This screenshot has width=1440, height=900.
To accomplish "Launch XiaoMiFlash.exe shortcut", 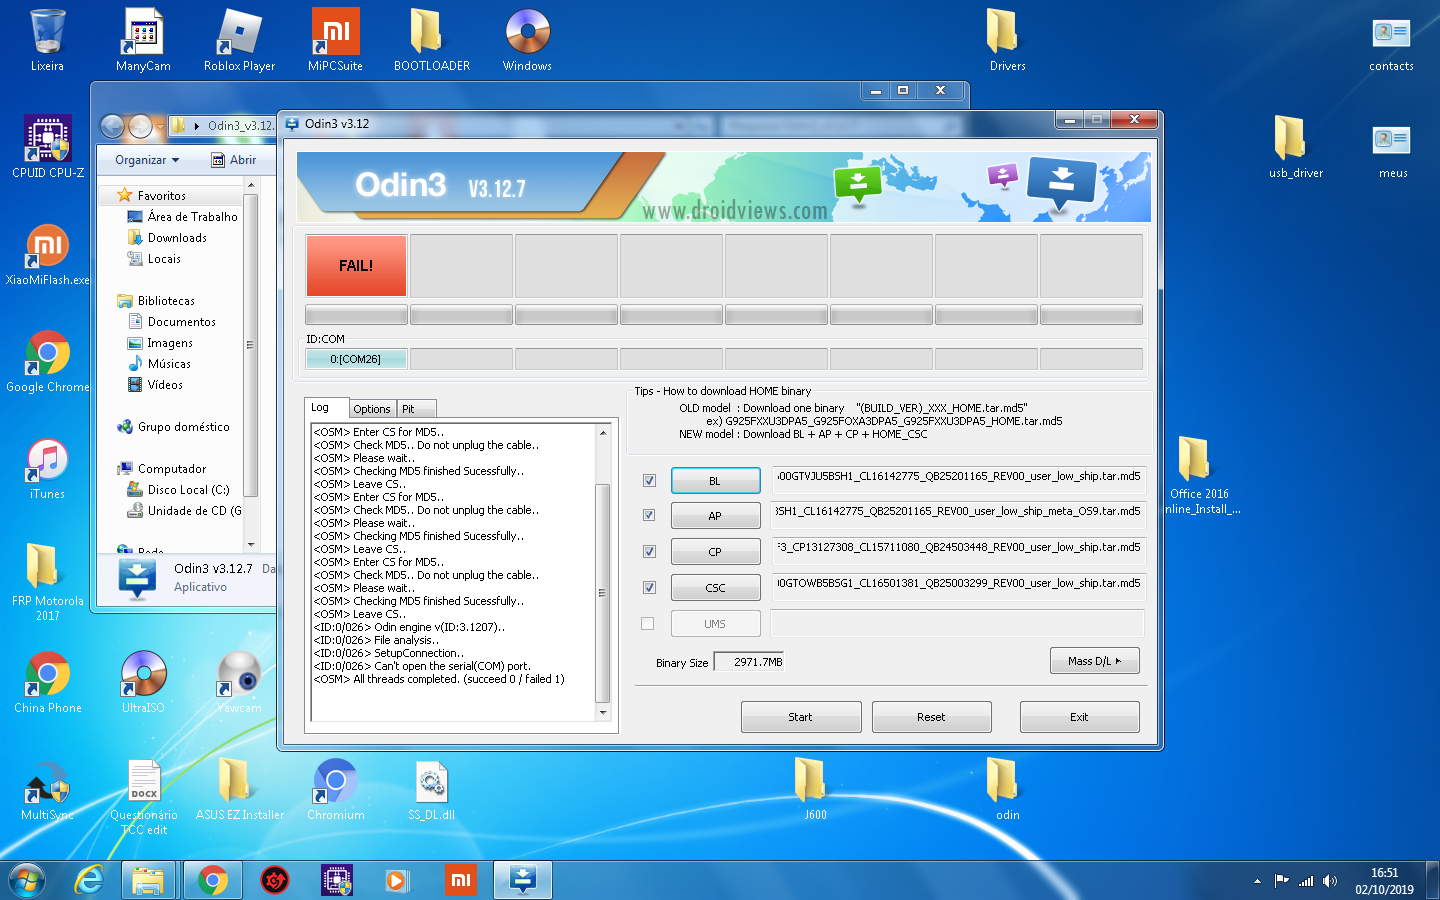I will (x=47, y=254).
